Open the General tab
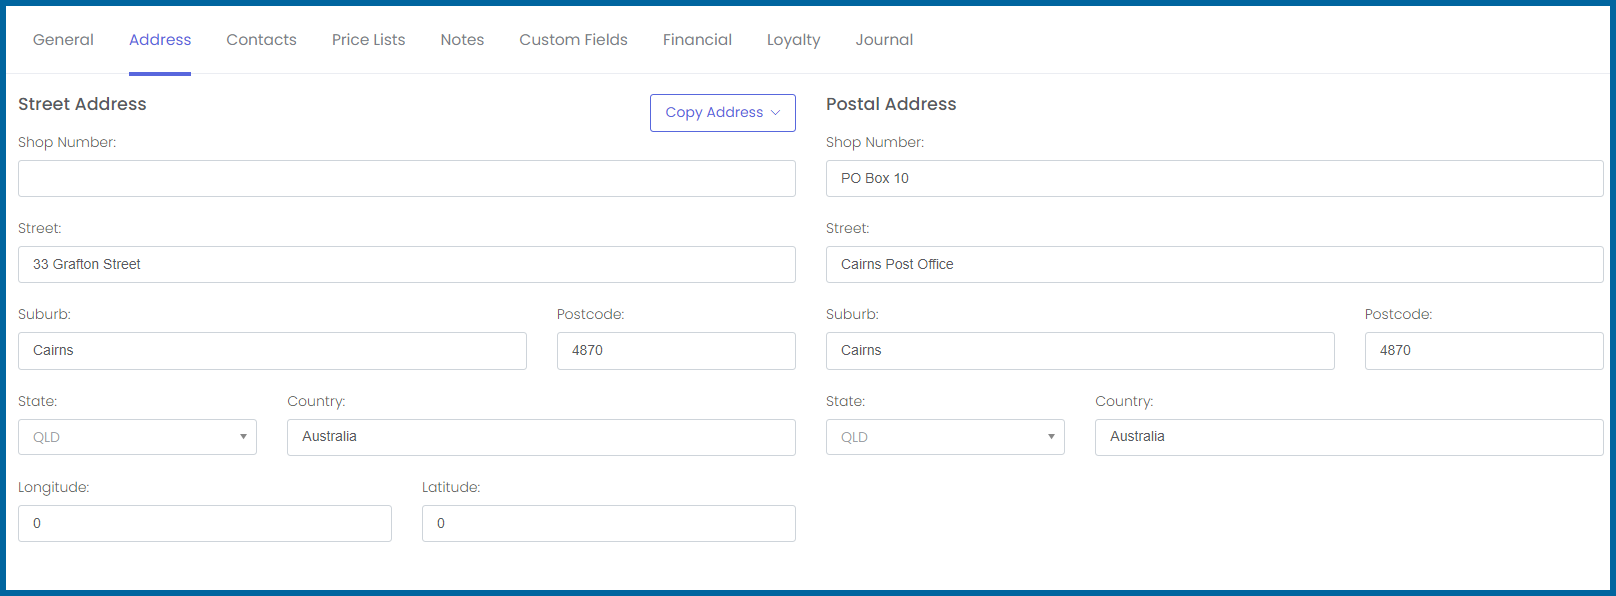The height and width of the screenshot is (596, 1616). (63, 40)
